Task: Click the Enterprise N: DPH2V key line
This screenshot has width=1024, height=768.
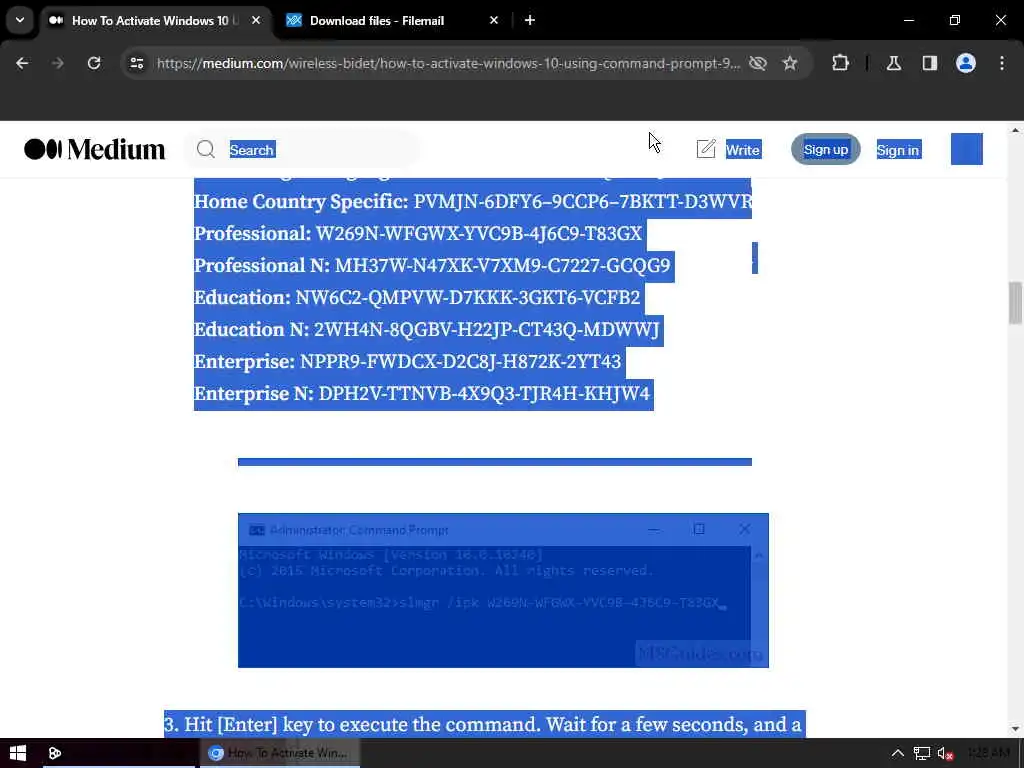Action: click(x=422, y=393)
